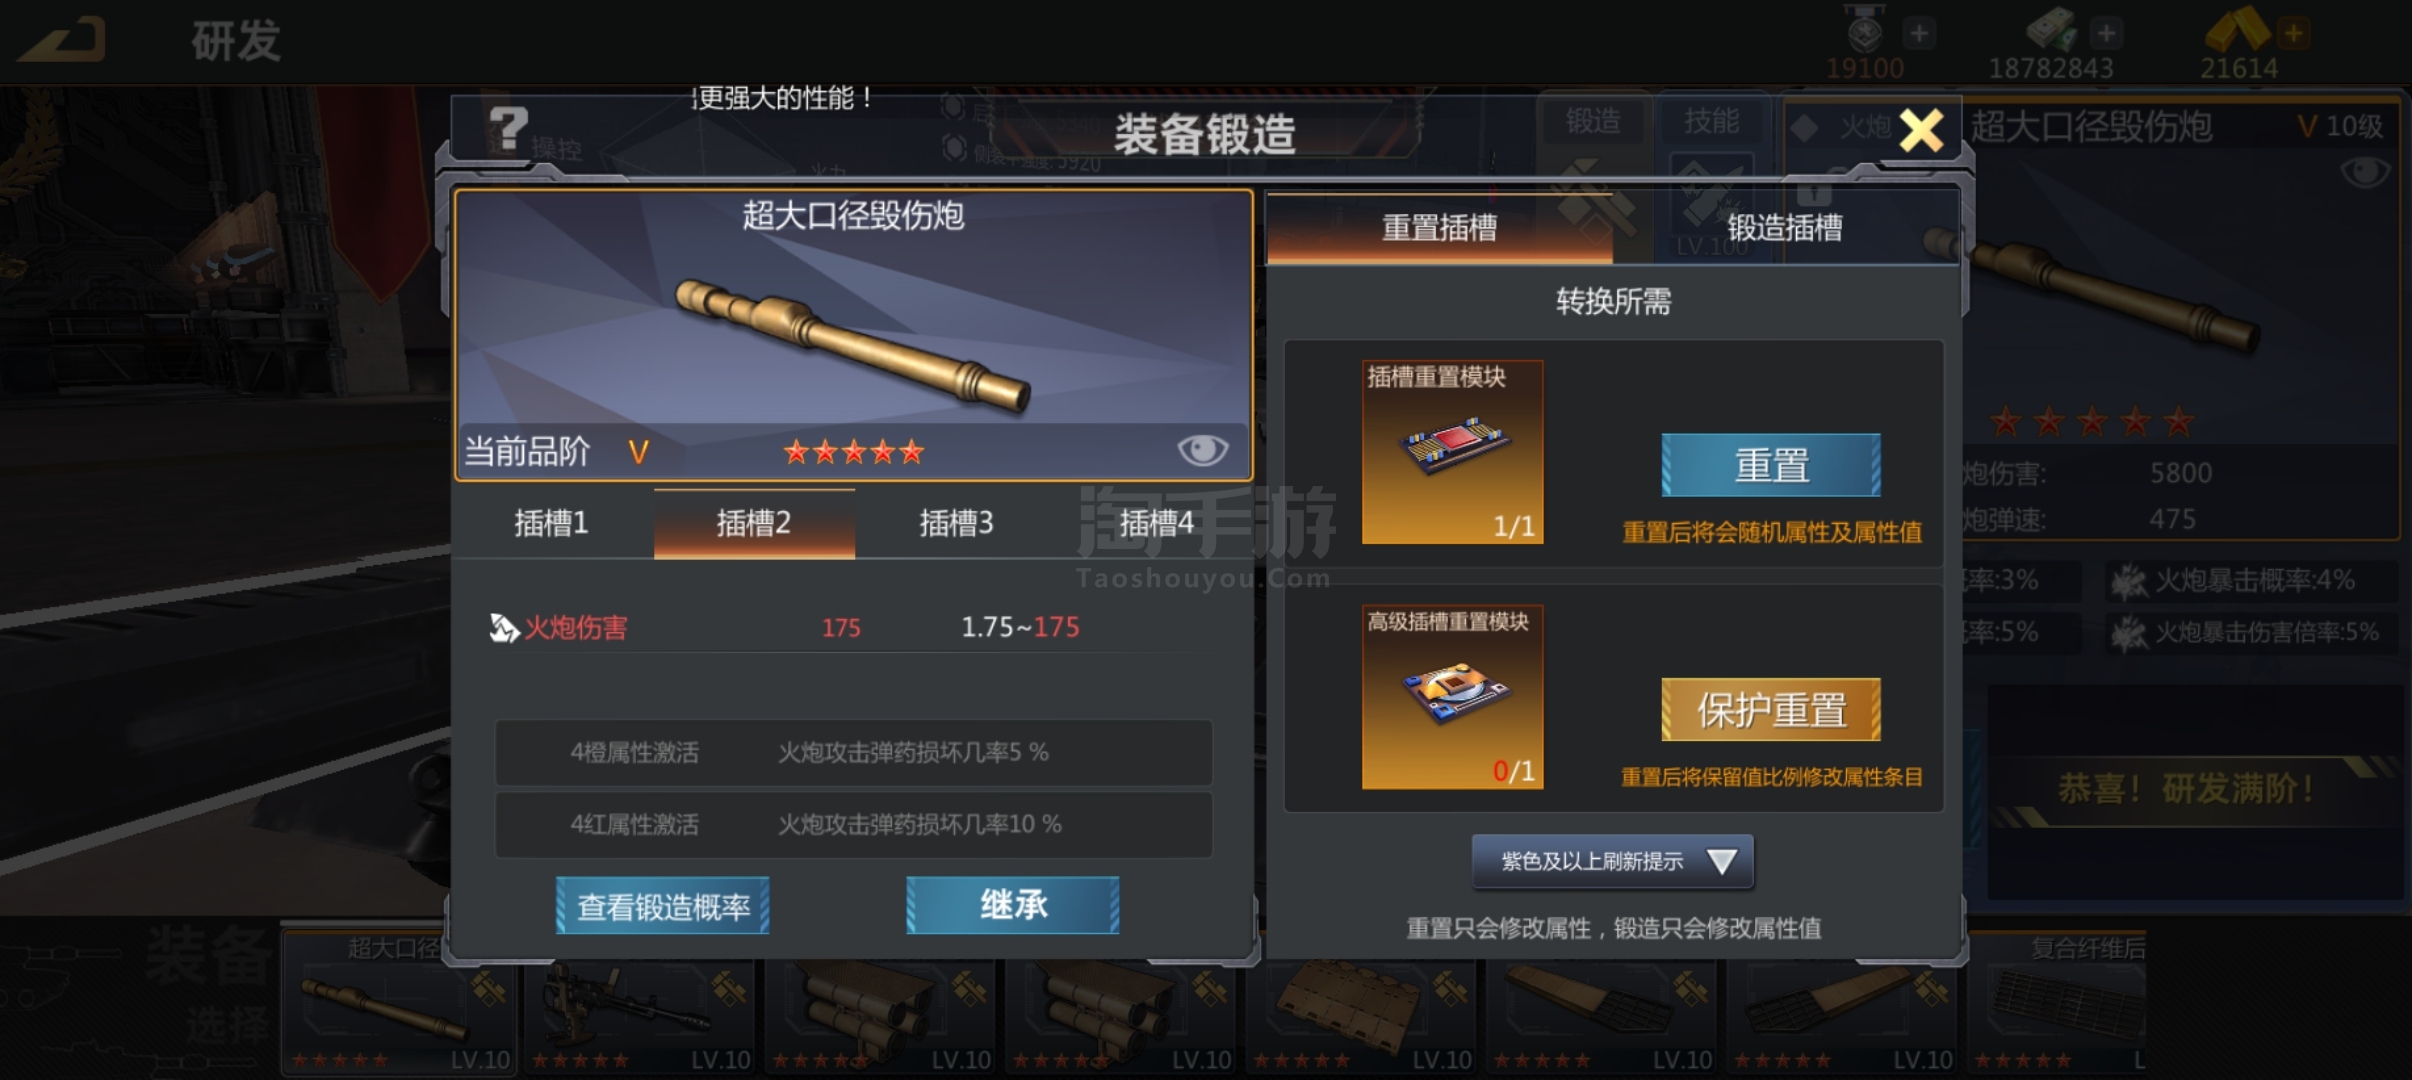Click the 查看锻造概率 button
The height and width of the screenshot is (1080, 2412).
click(663, 906)
